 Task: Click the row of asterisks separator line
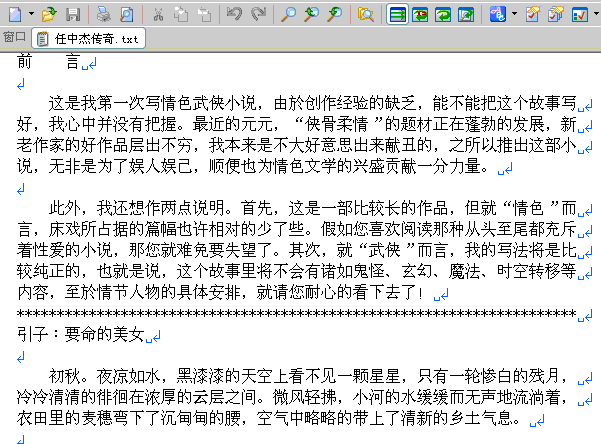(297, 314)
